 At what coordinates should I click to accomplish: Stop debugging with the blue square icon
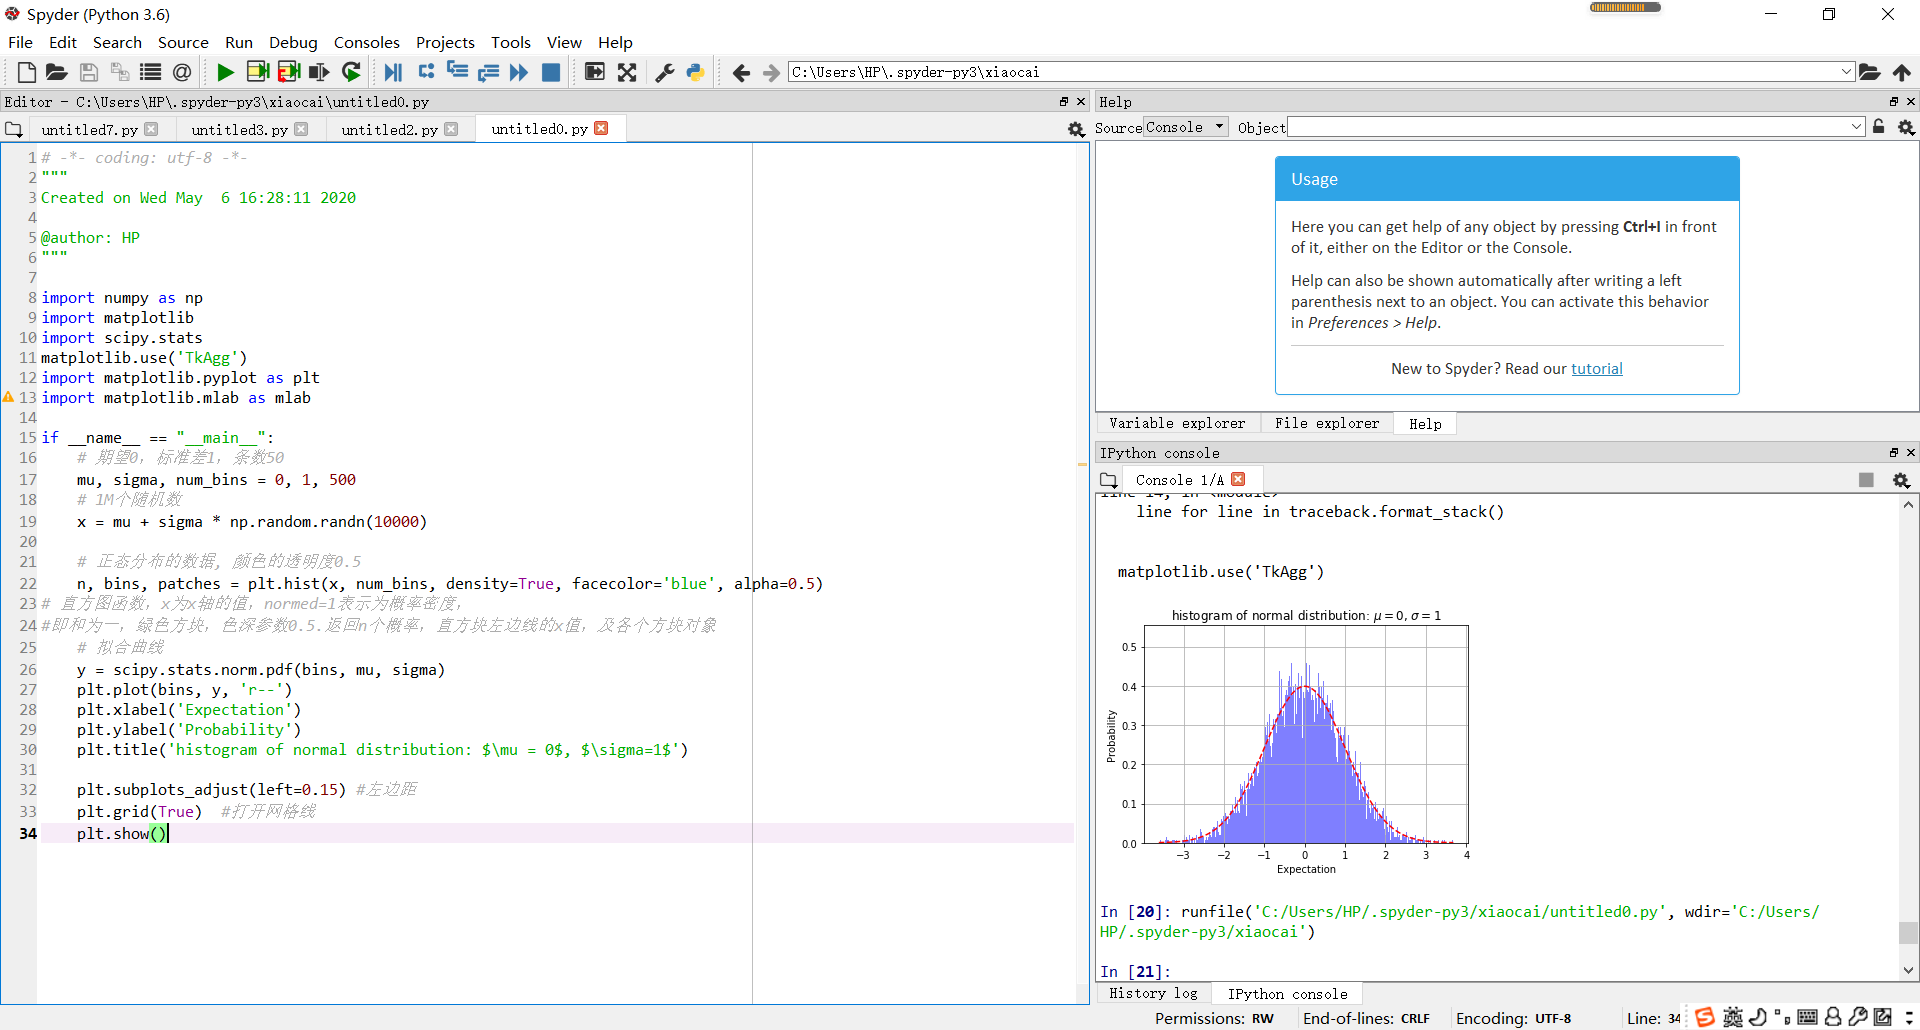pyautogui.click(x=550, y=72)
